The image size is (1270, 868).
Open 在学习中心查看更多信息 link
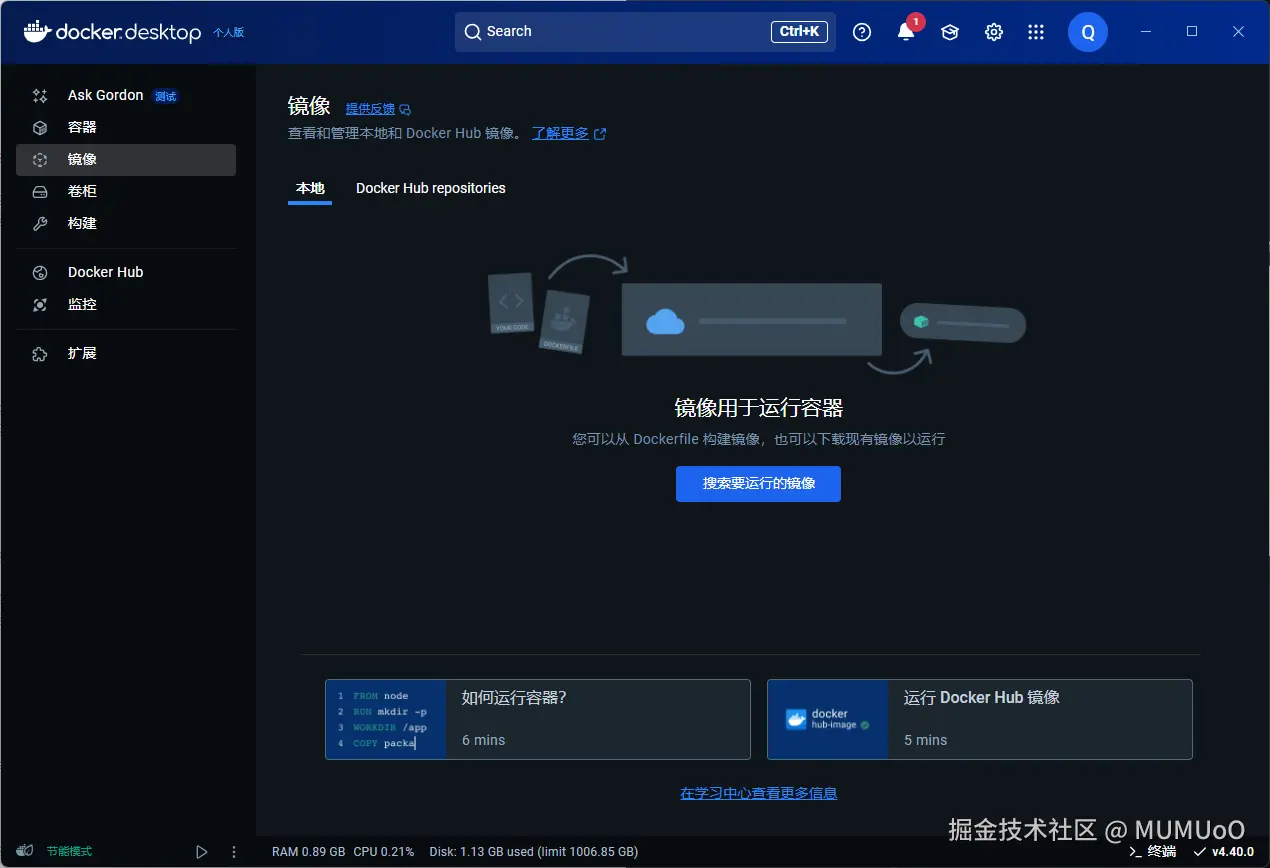pos(758,793)
